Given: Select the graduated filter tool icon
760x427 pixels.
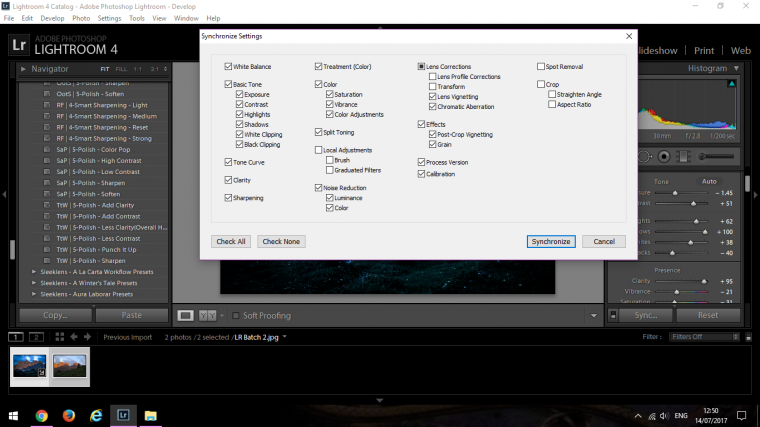Looking at the screenshot, I should tap(683, 157).
